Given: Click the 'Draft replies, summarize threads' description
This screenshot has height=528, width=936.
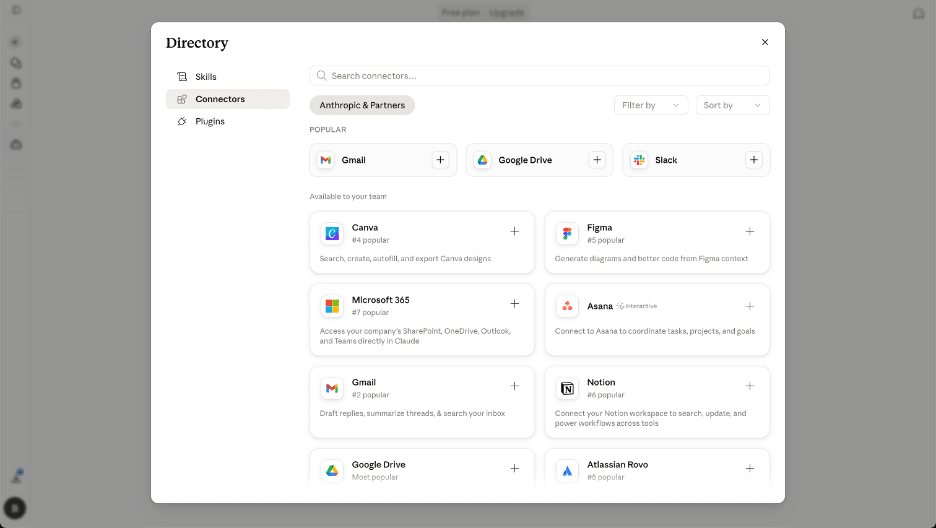Looking at the screenshot, I should [x=412, y=413].
